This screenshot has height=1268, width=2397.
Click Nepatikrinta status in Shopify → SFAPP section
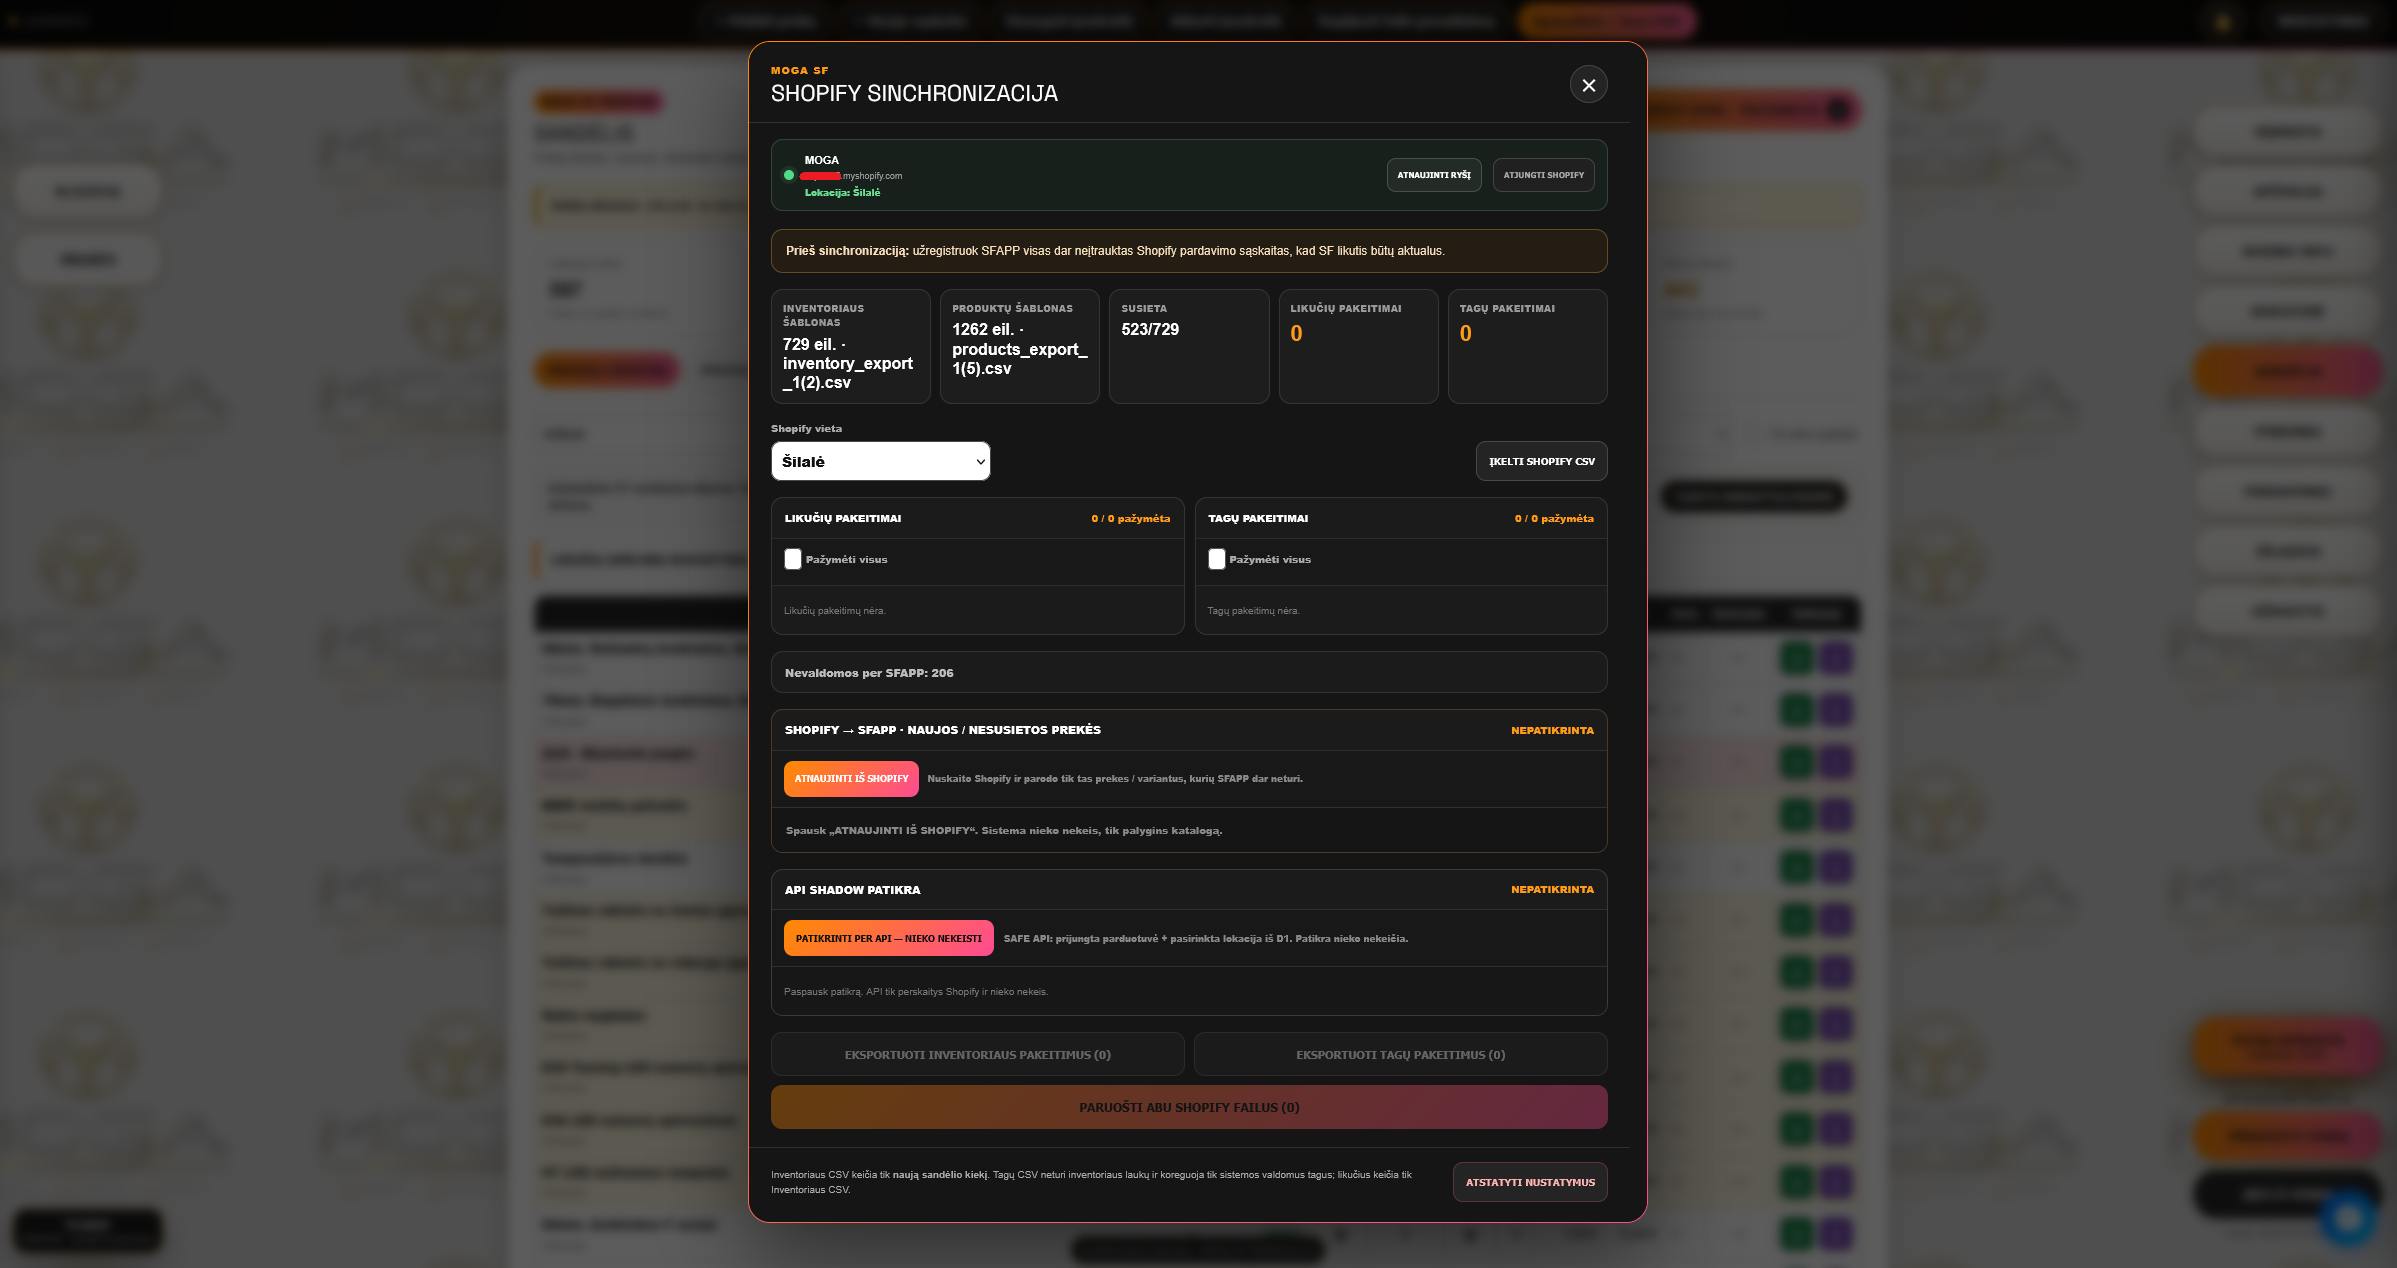(1552, 731)
